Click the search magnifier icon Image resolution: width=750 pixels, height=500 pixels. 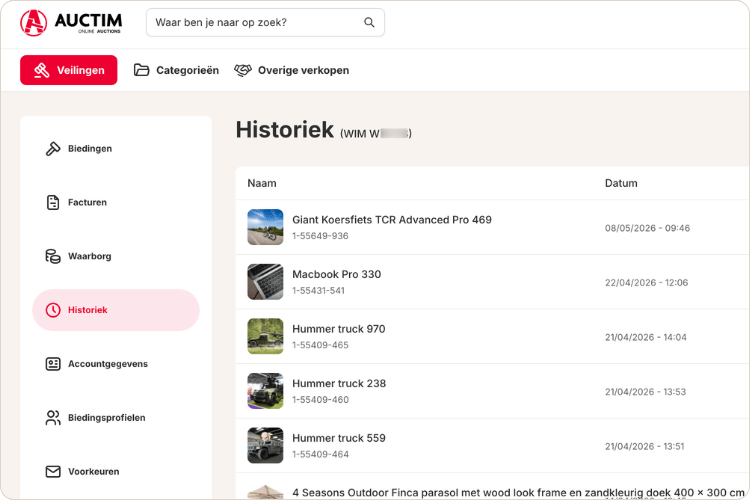pos(369,22)
